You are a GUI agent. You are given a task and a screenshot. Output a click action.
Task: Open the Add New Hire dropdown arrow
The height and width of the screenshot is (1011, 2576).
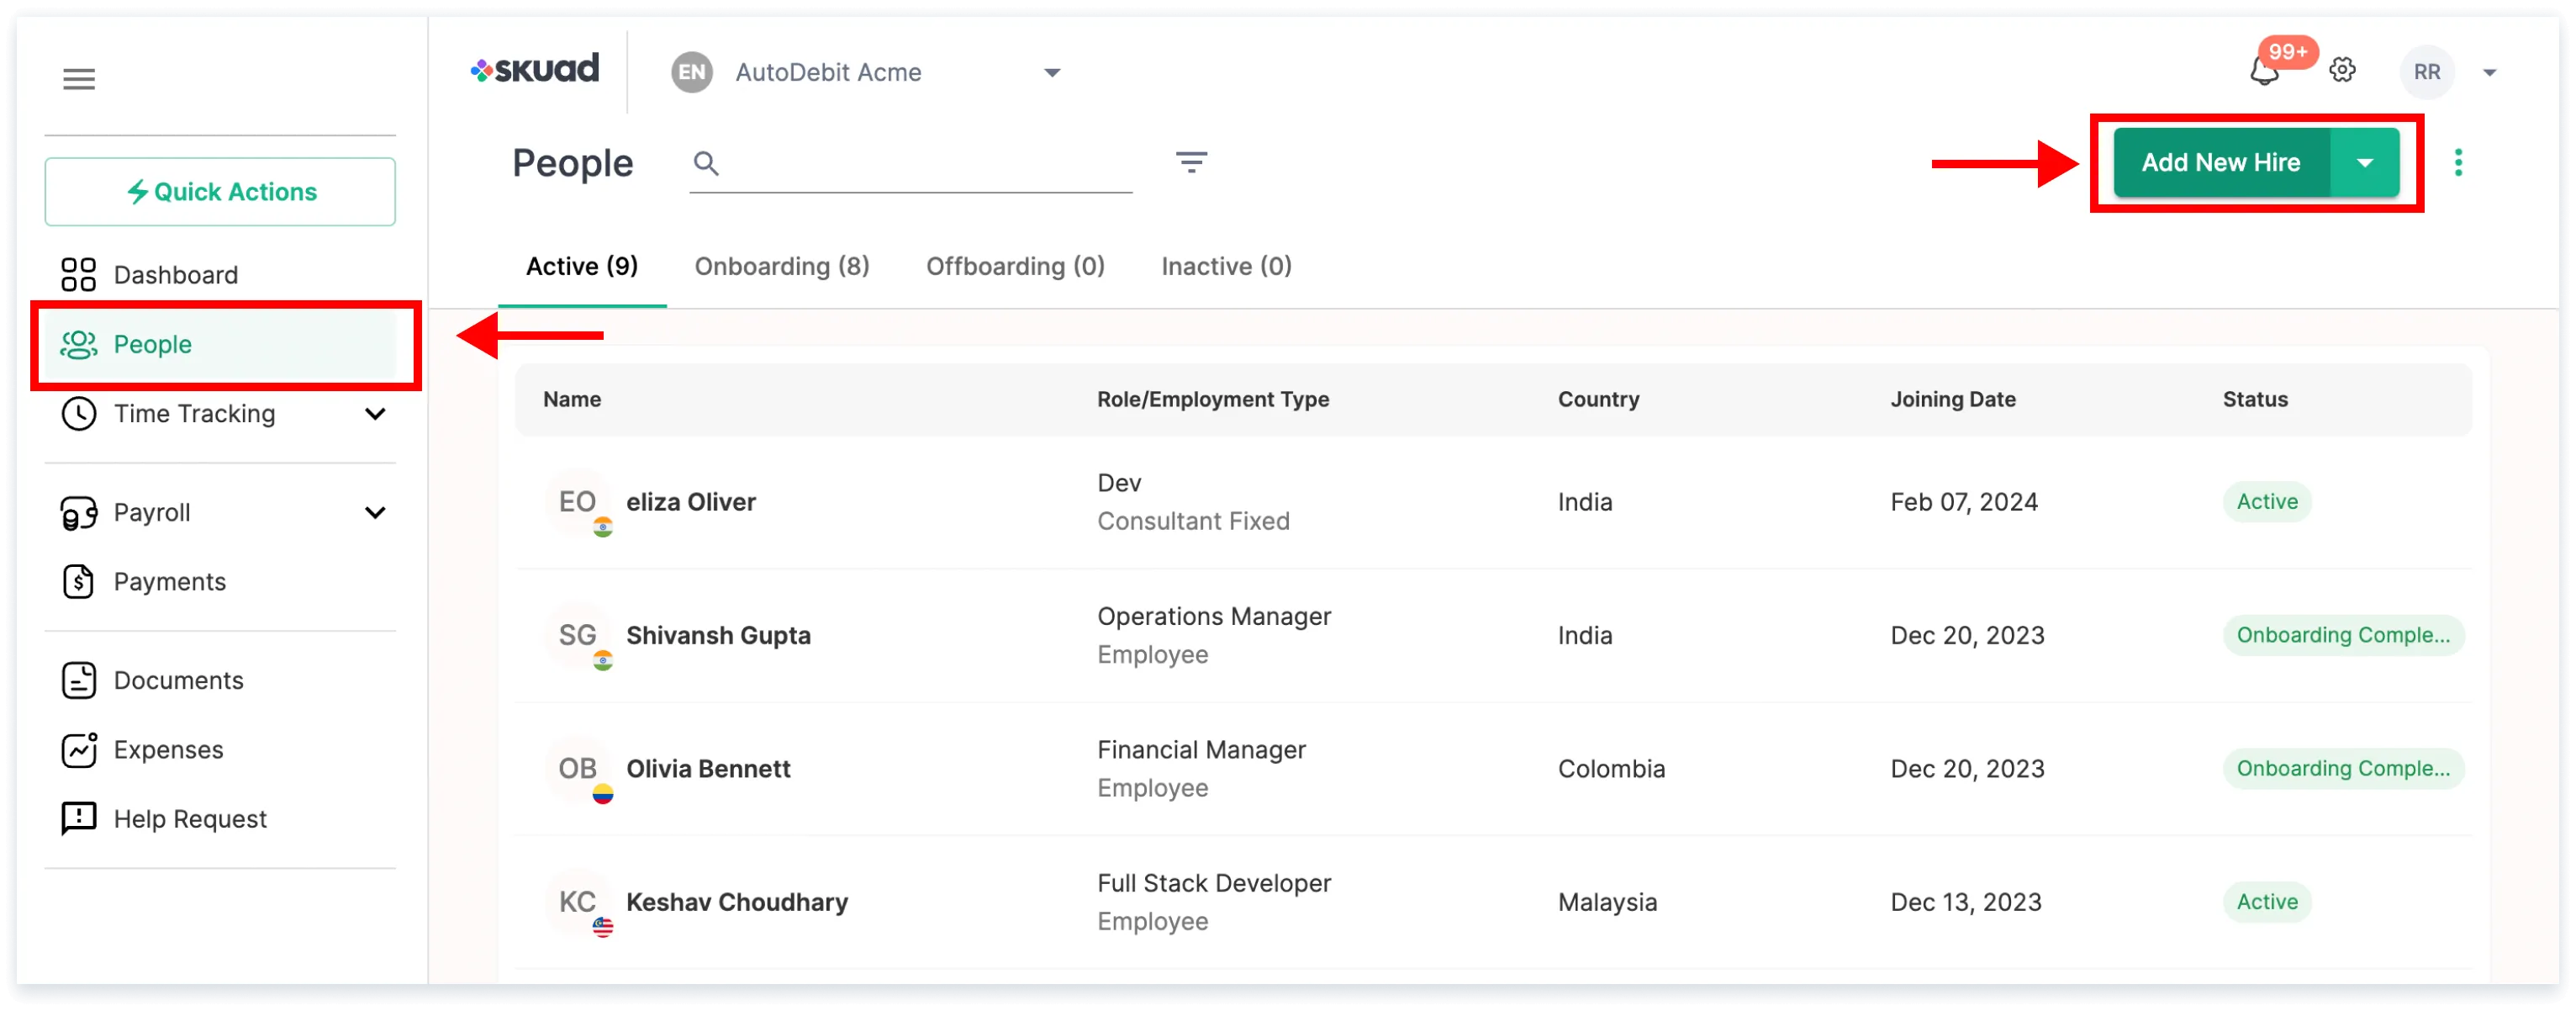point(2365,163)
